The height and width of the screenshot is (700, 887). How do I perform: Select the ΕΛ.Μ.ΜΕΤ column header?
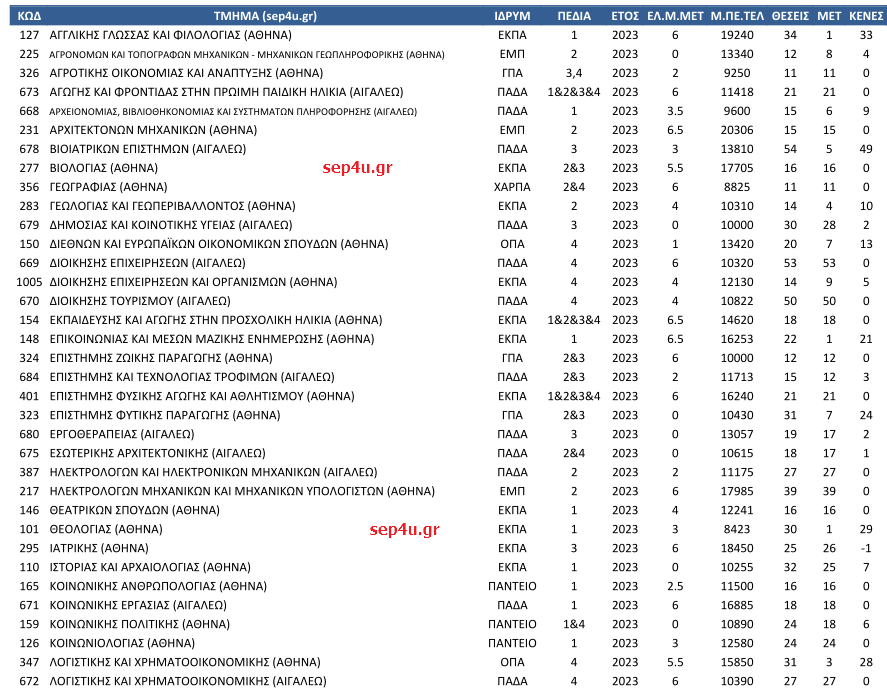point(675,17)
